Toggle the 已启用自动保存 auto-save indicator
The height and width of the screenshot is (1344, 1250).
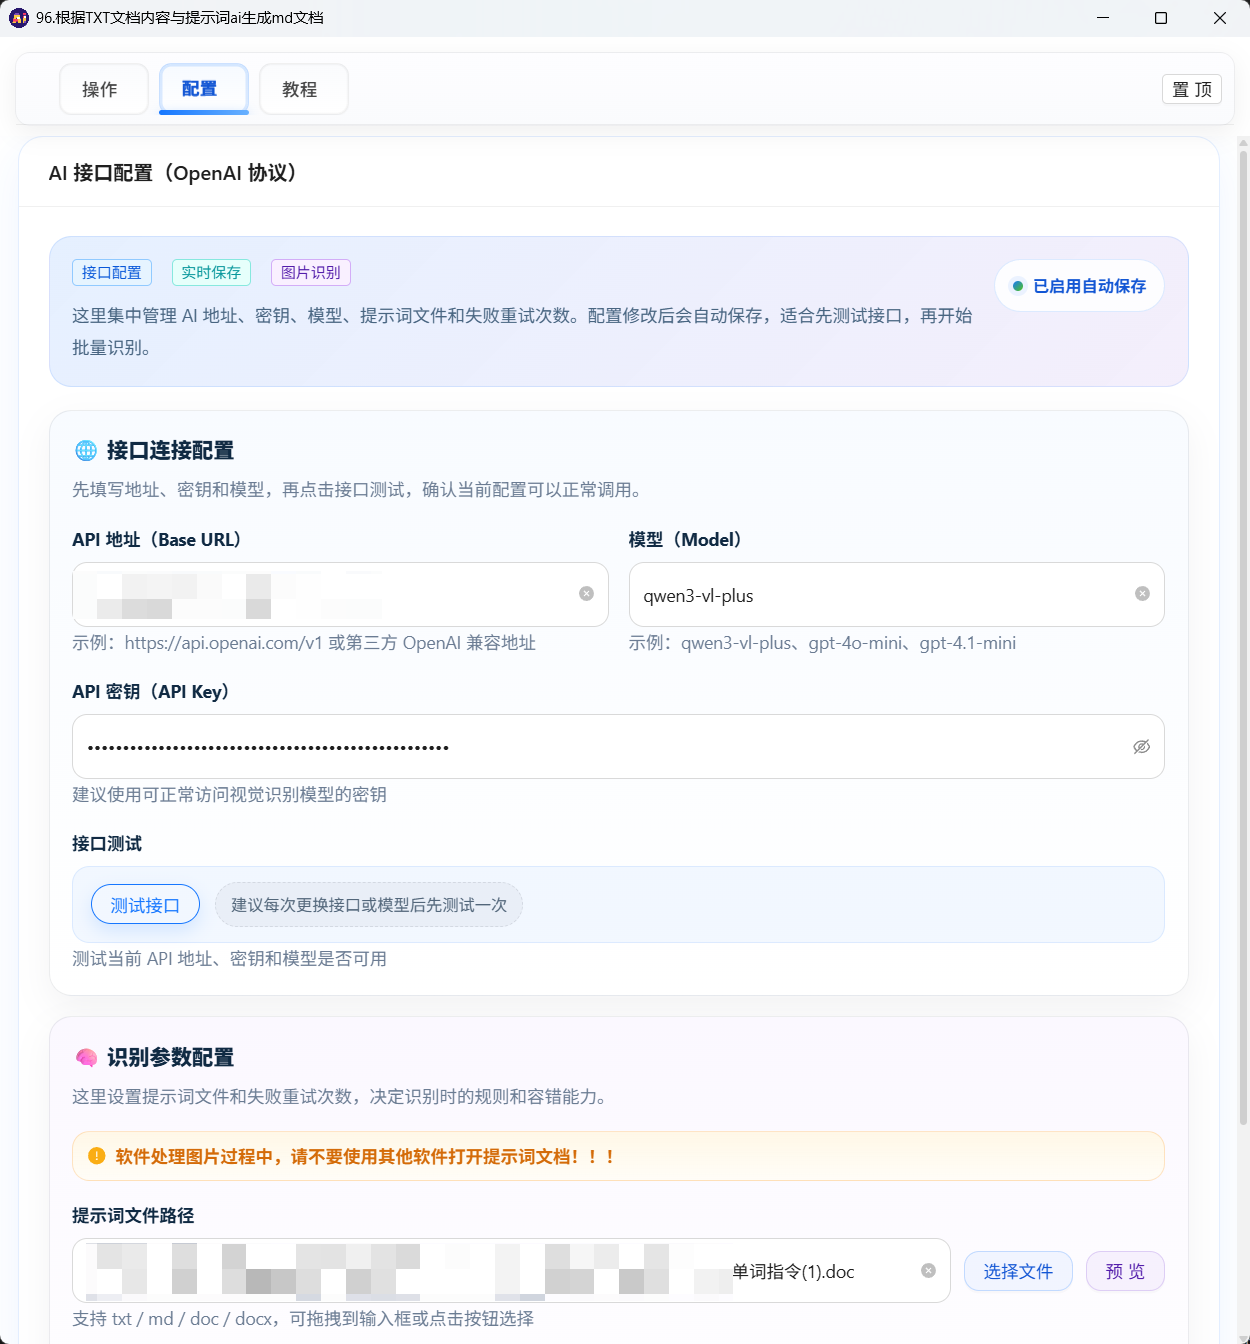coord(1078,285)
